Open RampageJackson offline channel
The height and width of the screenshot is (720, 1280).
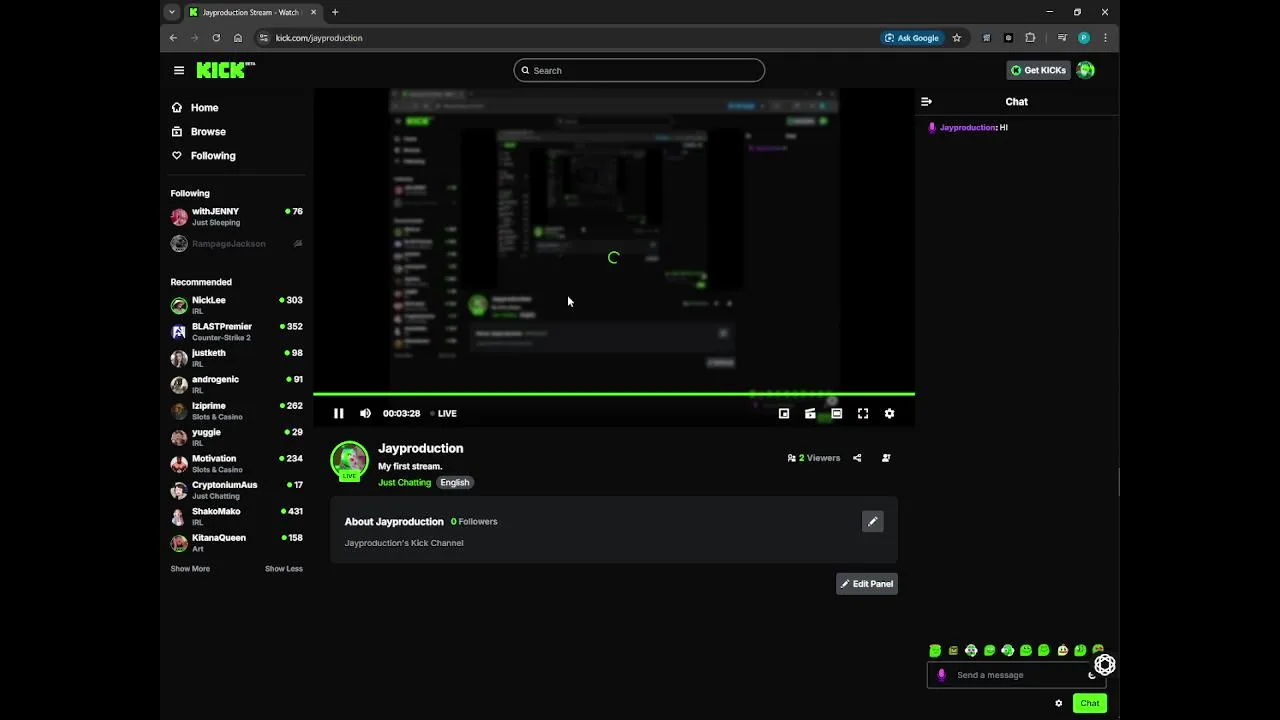pyautogui.click(x=237, y=243)
